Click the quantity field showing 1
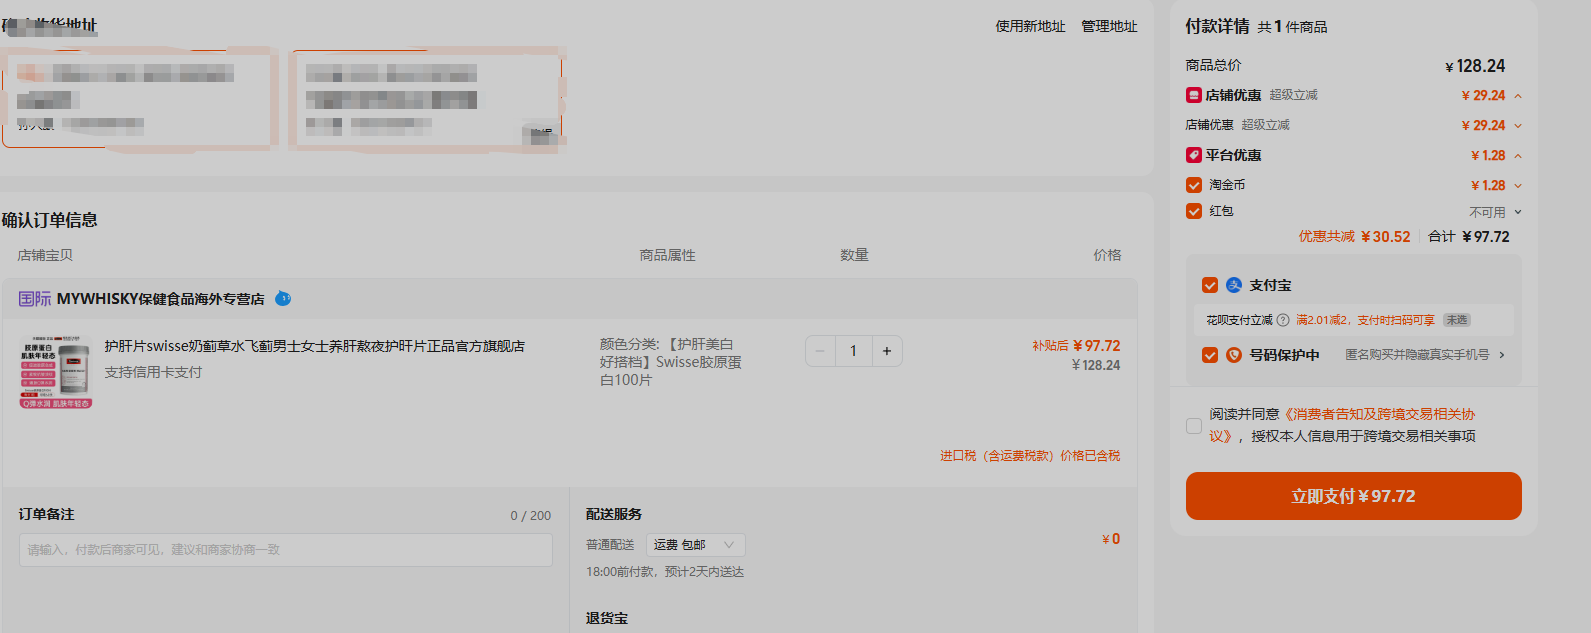 pos(853,351)
